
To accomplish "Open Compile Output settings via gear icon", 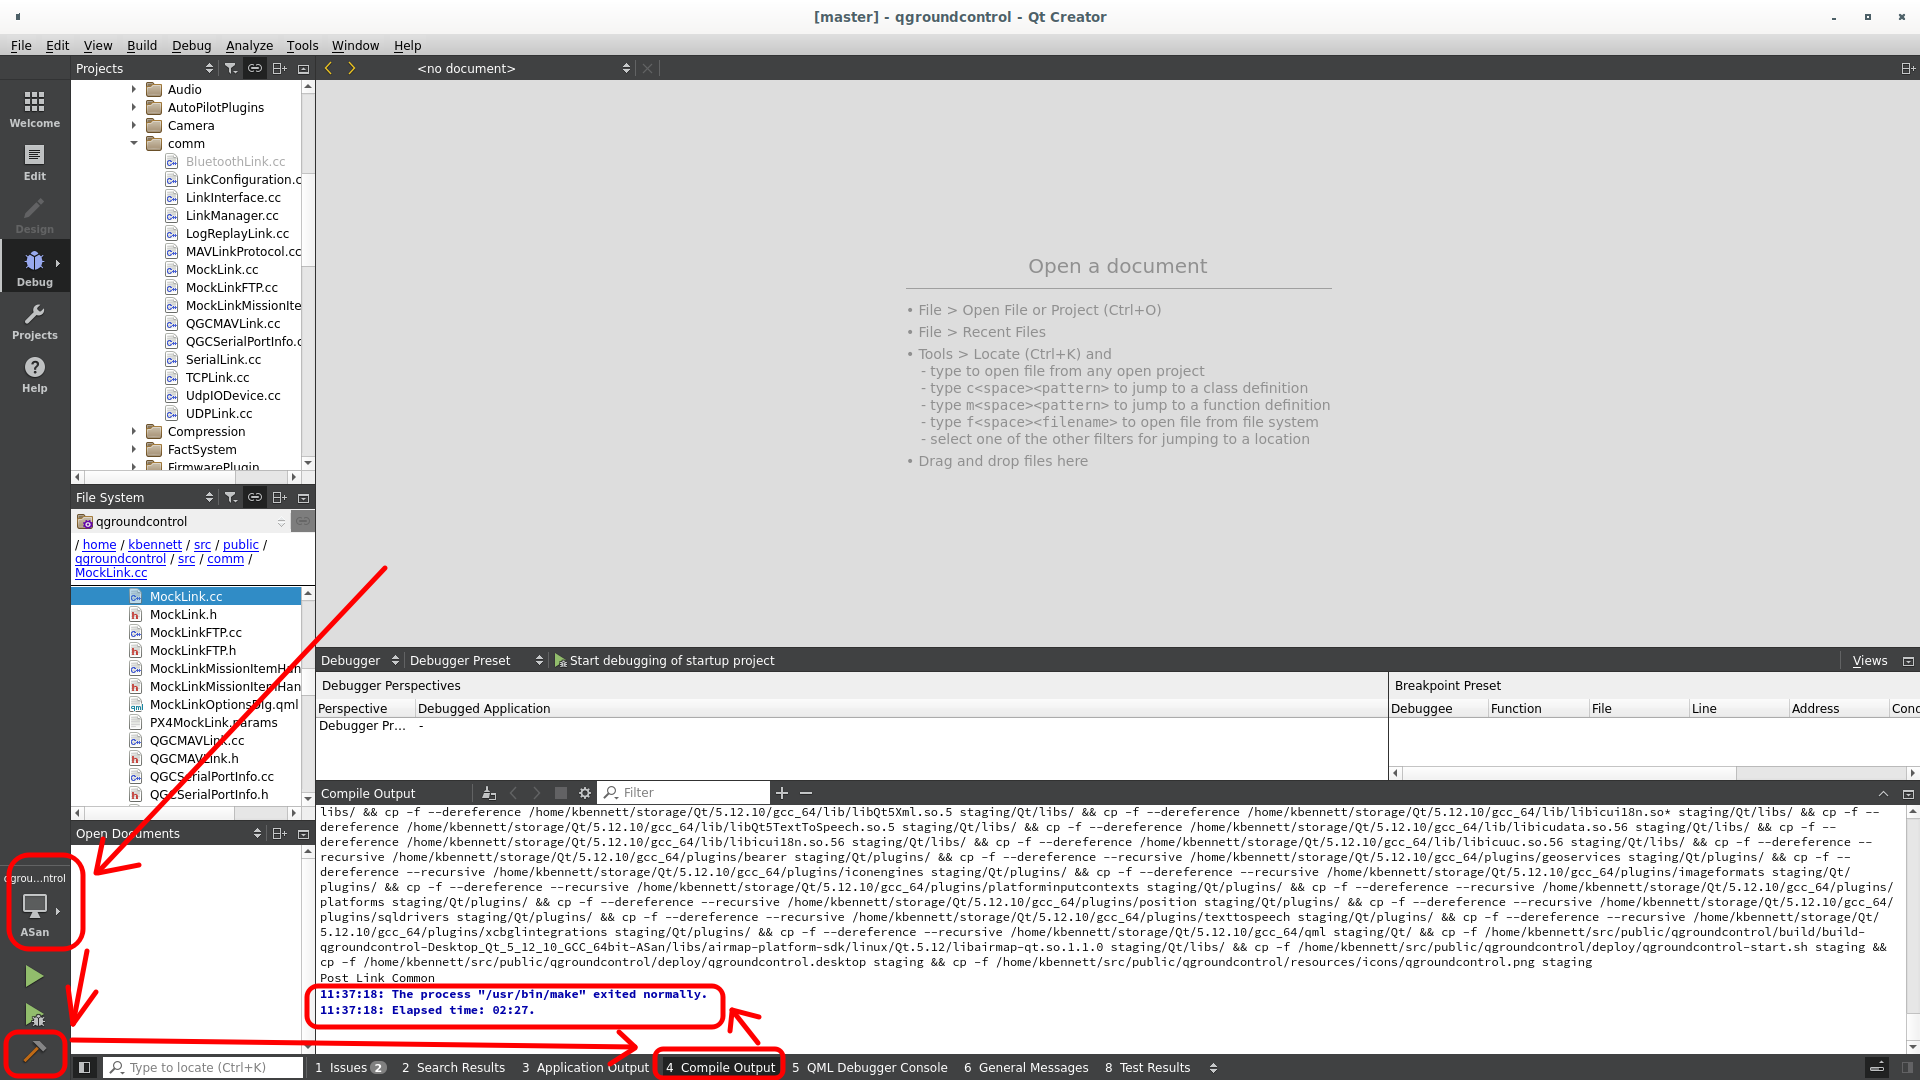I will click(x=585, y=792).
